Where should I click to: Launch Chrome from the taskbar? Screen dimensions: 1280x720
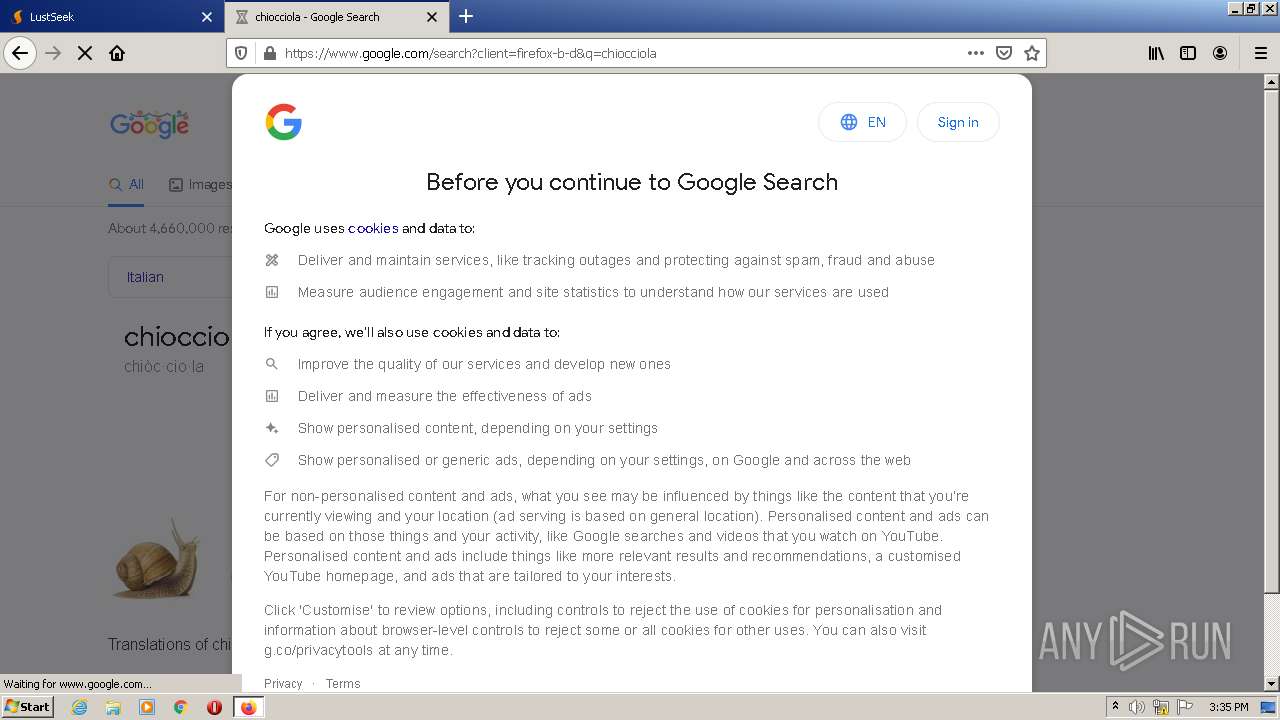click(x=180, y=707)
